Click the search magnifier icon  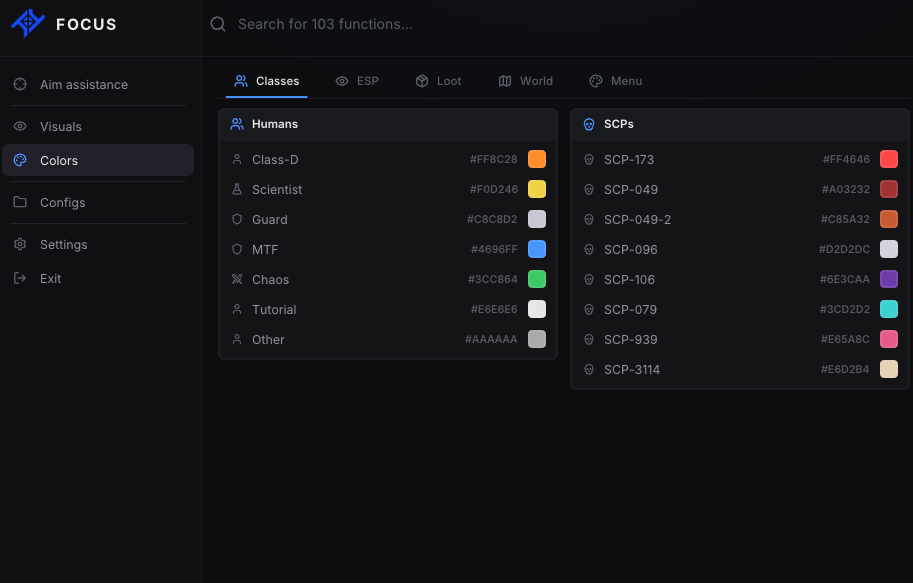tap(218, 24)
